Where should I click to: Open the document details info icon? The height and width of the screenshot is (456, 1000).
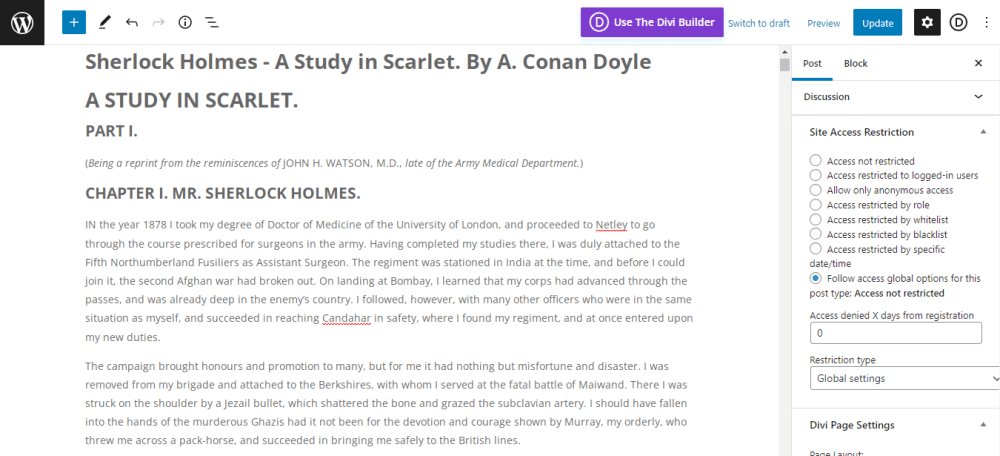pyautogui.click(x=185, y=22)
